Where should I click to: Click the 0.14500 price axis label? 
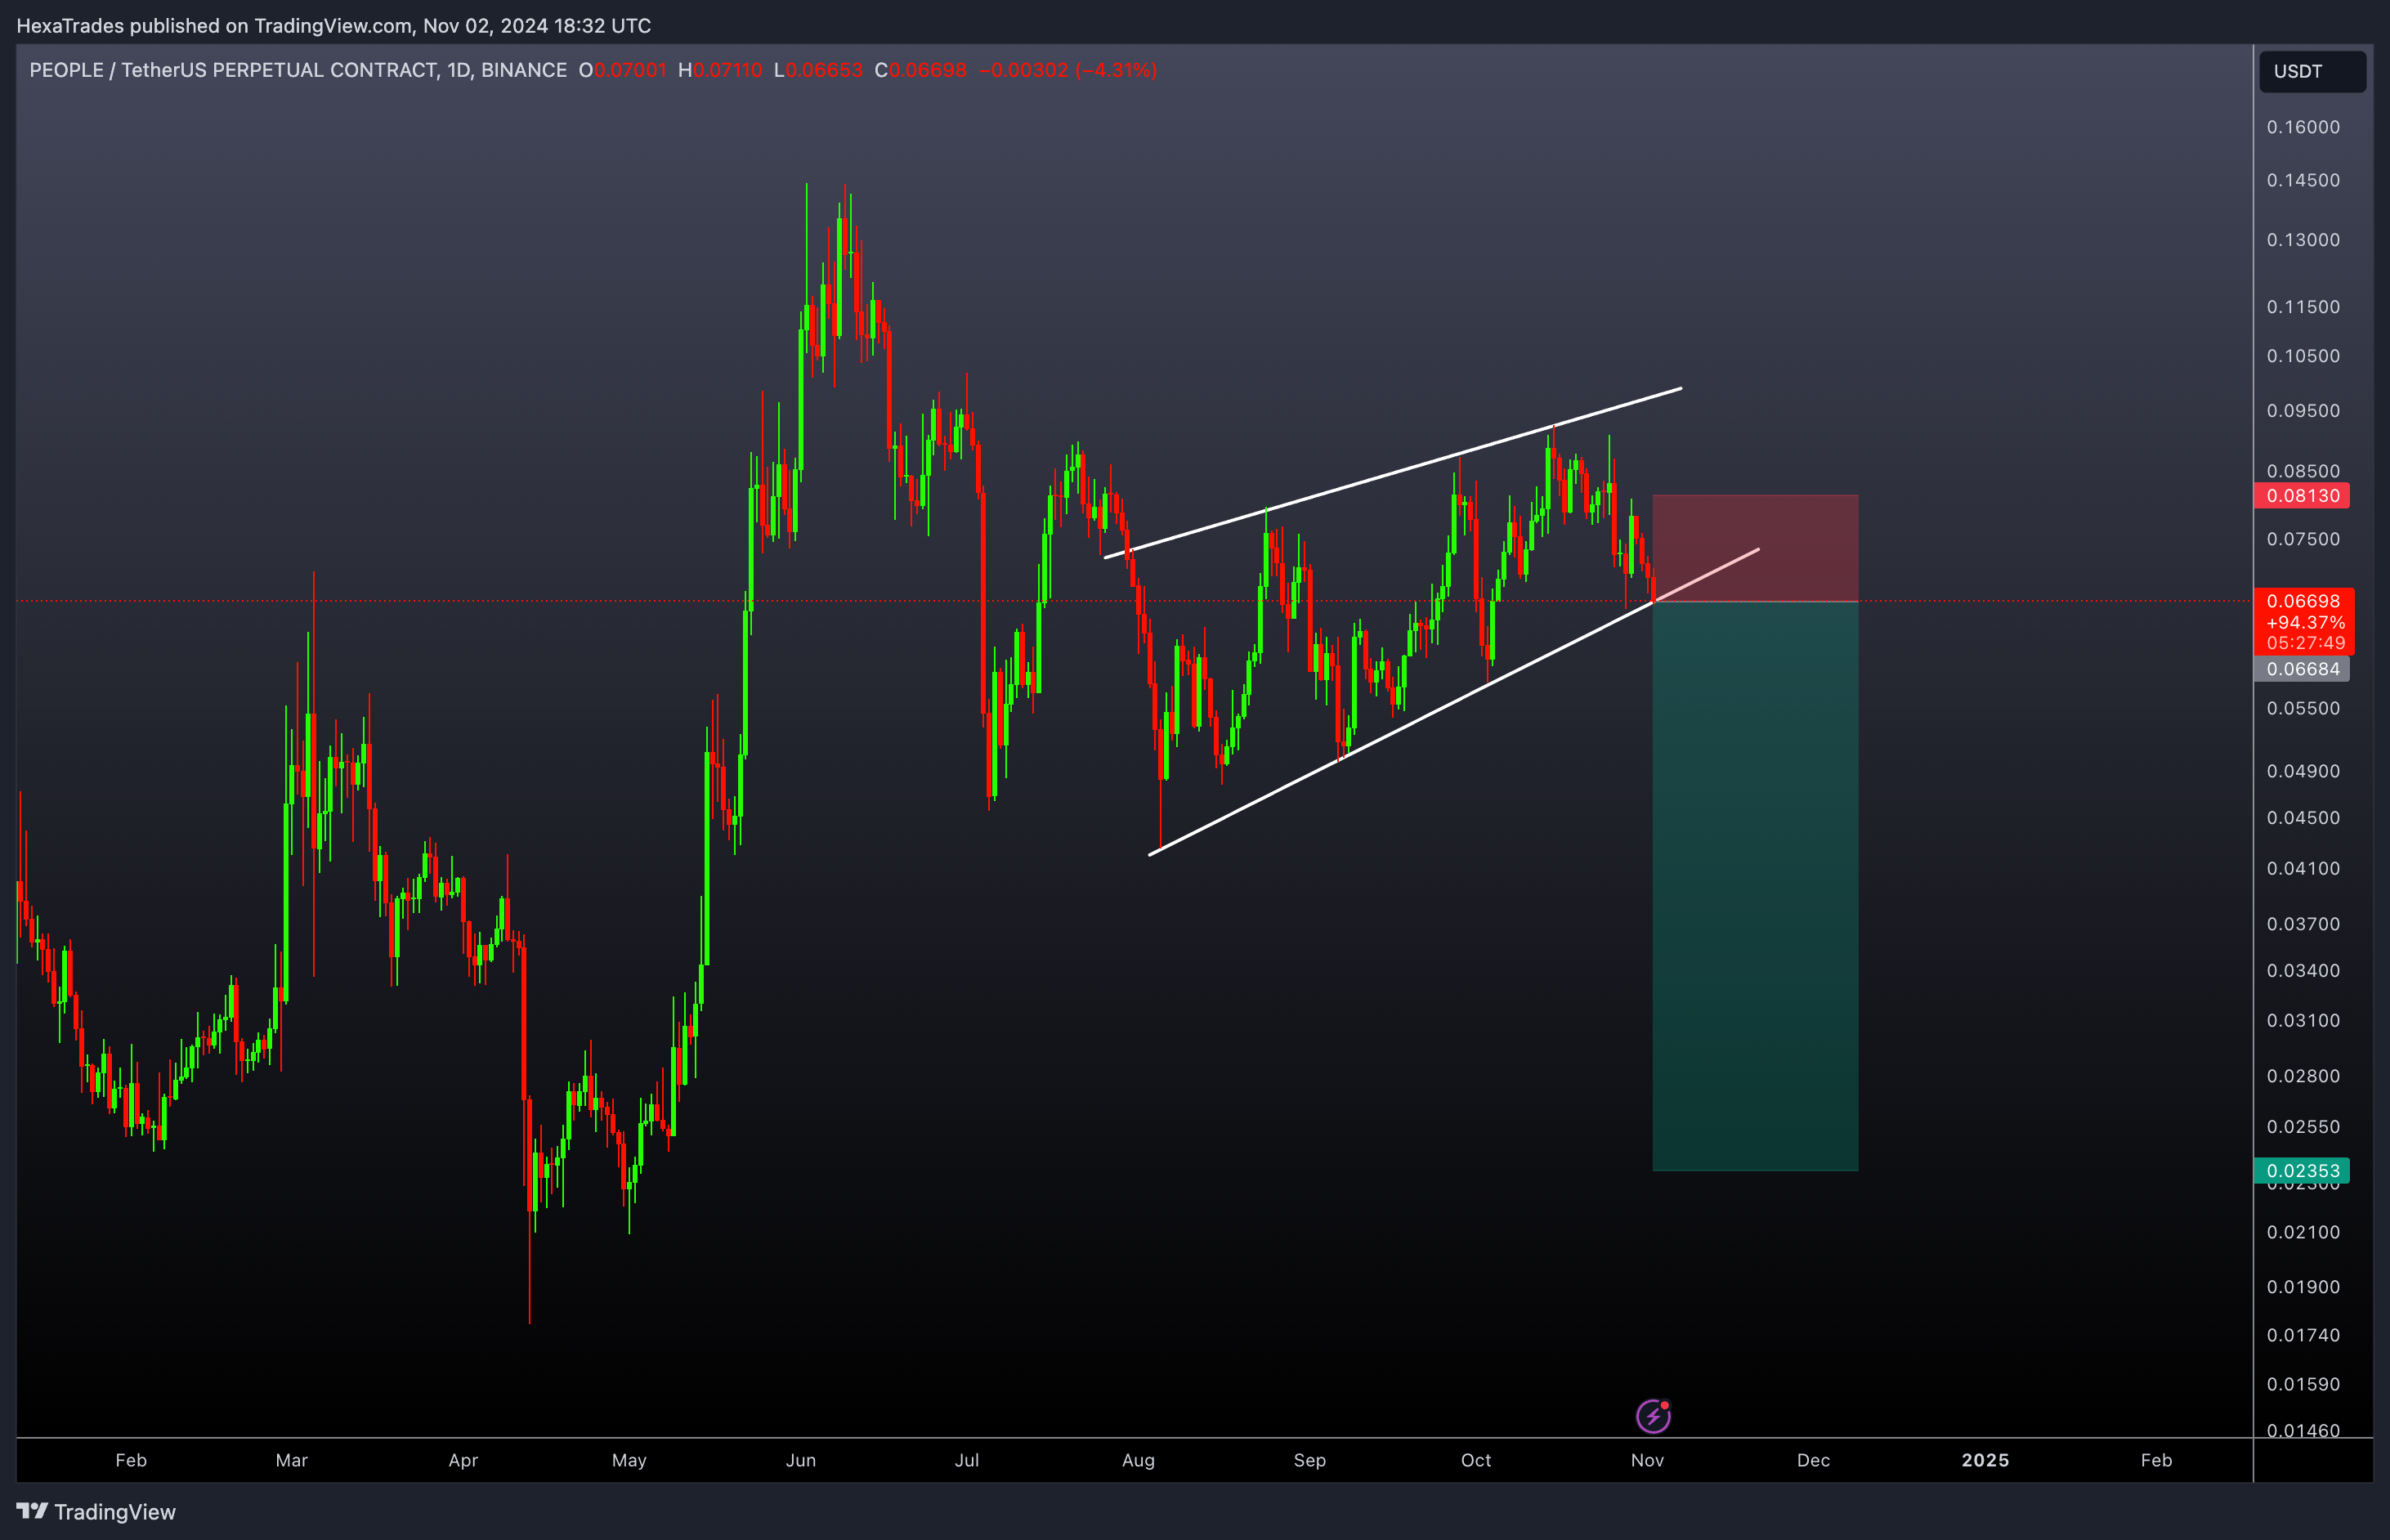pyautogui.click(x=2303, y=180)
